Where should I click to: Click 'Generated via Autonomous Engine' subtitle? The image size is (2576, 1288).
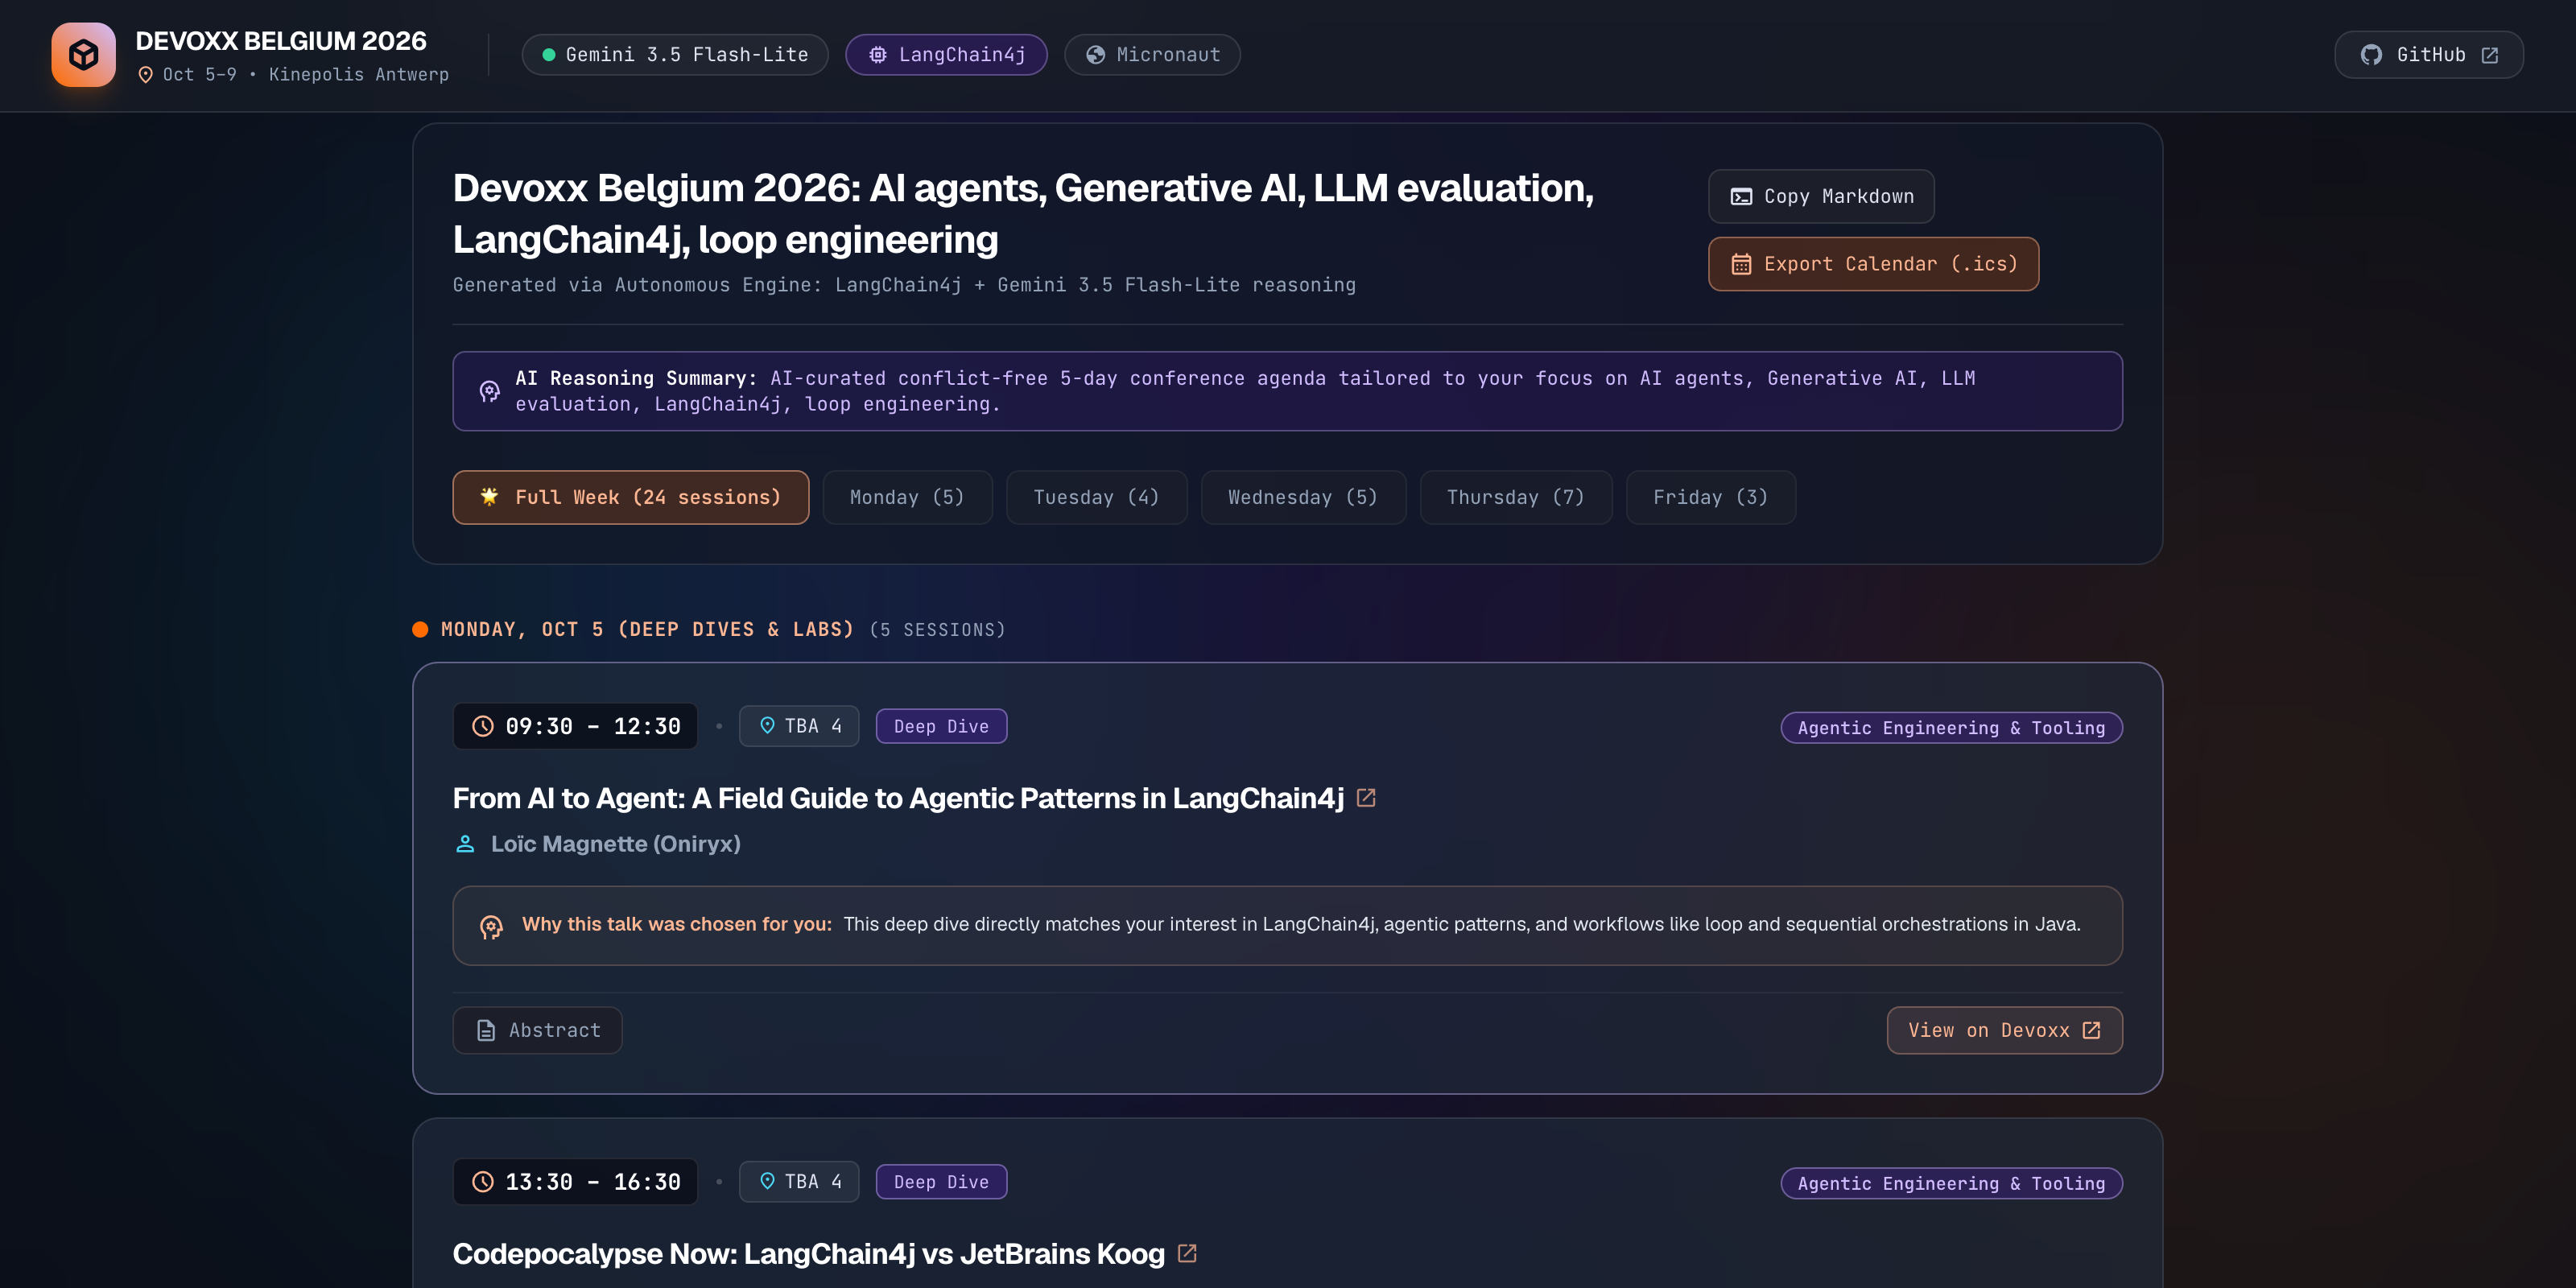pyautogui.click(x=904, y=285)
